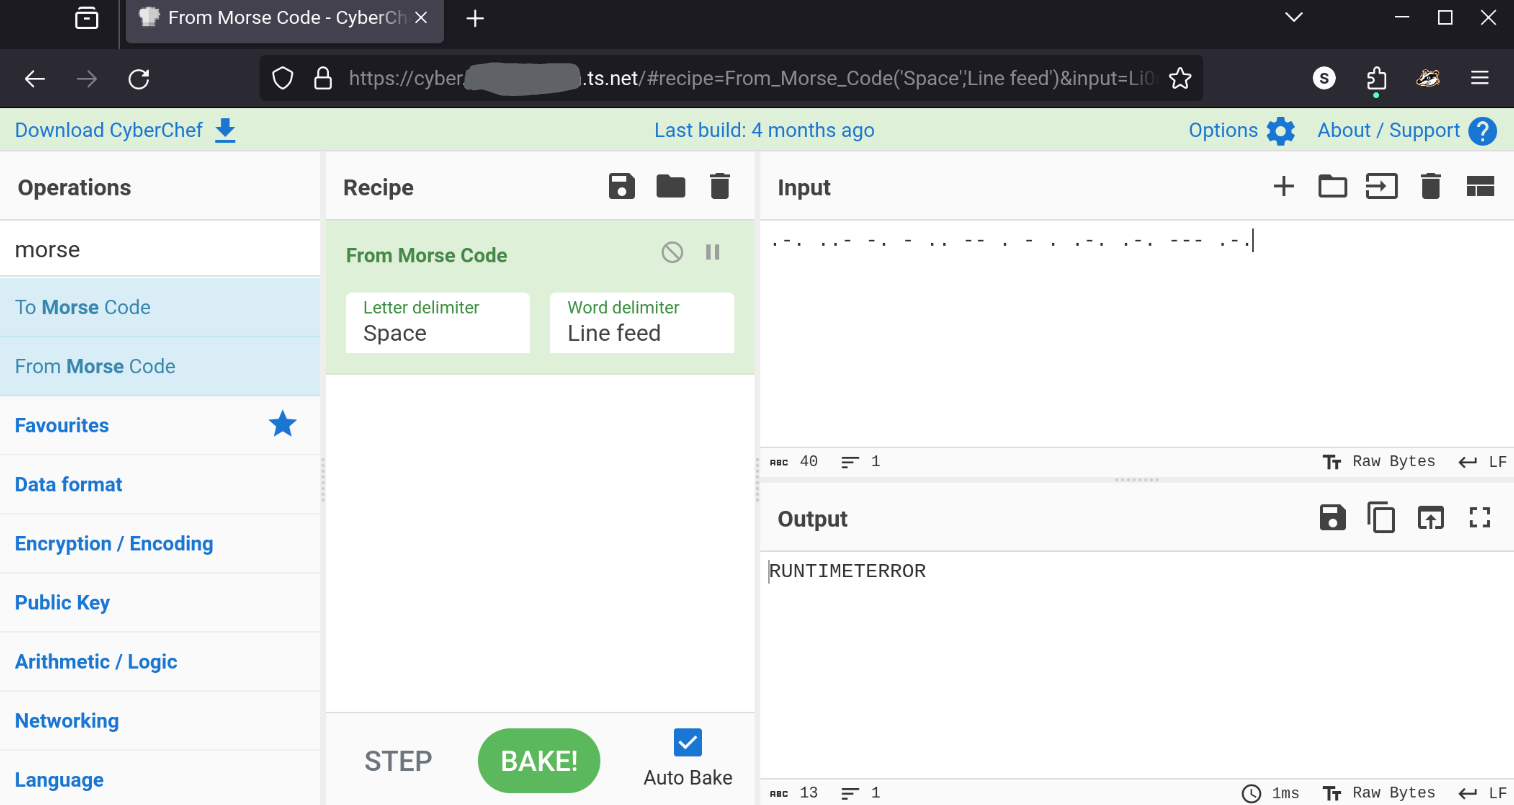Click inside the Morse code input text
This screenshot has width=1514, height=805.
tap(1010, 241)
